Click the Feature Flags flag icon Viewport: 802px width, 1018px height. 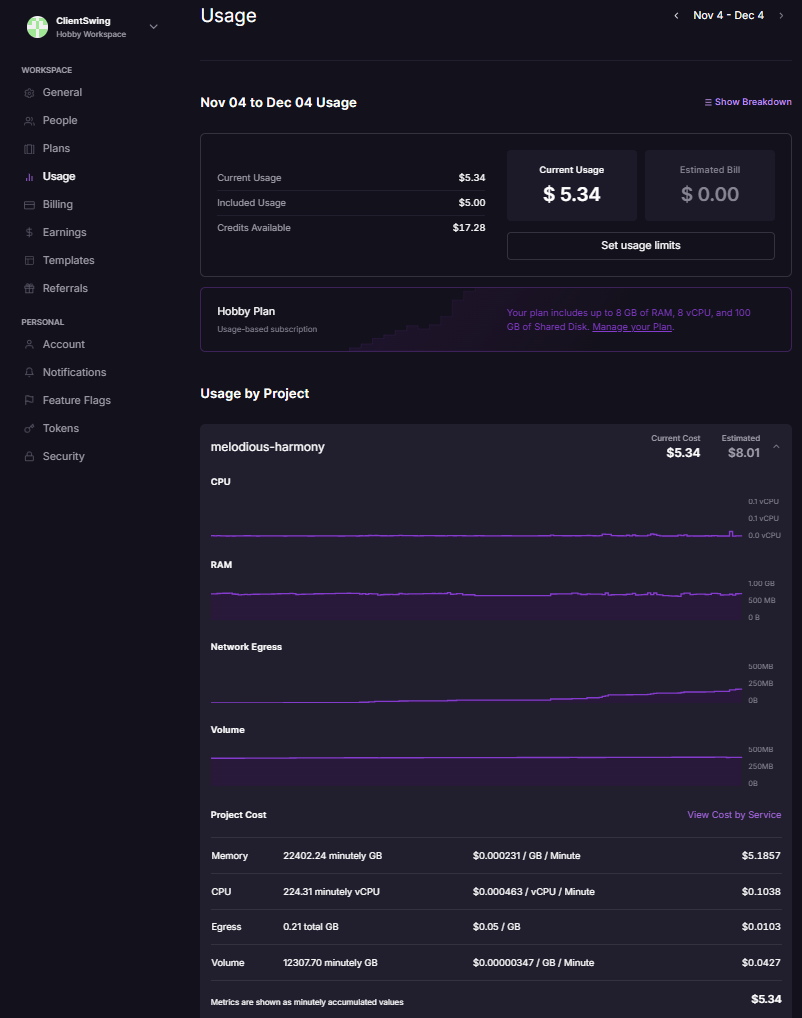30,401
